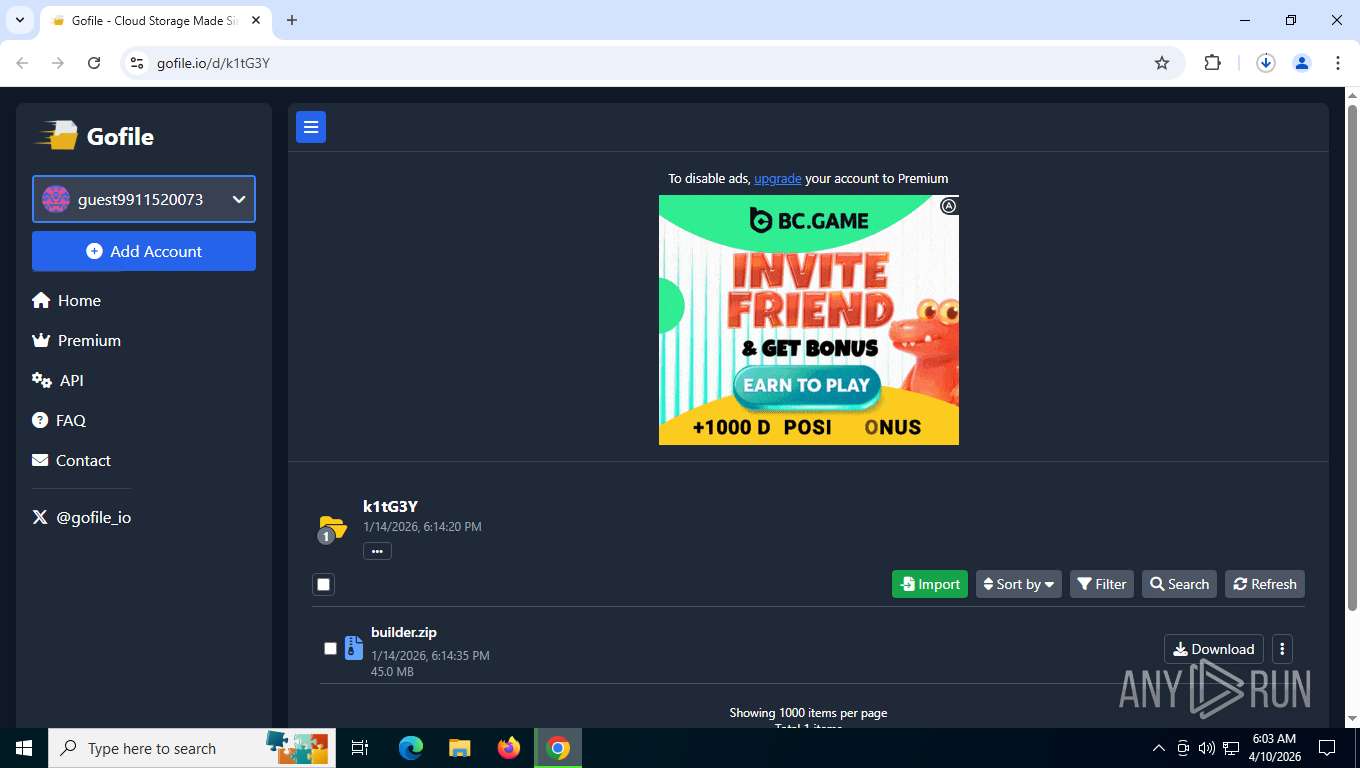This screenshot has width=1360, height=768.
Task: Visit the @gofile_io X profile link
Action: pyautogui.click(x=82, y=517)
